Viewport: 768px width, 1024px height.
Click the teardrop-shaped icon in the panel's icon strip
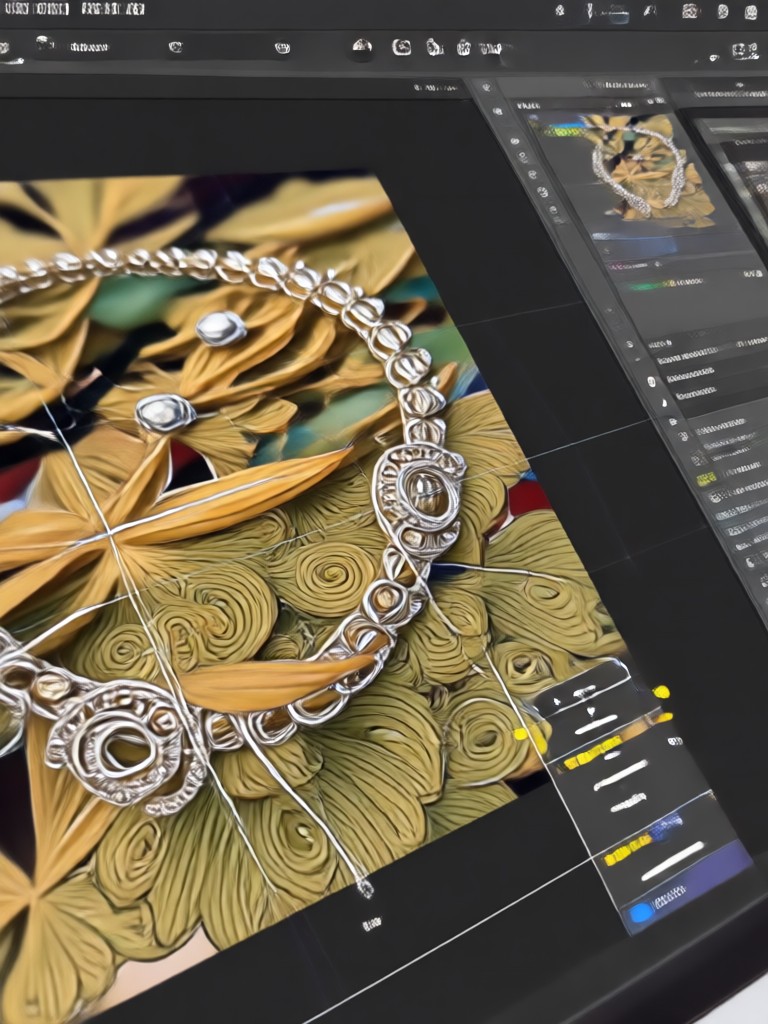[x=664, y=403]
